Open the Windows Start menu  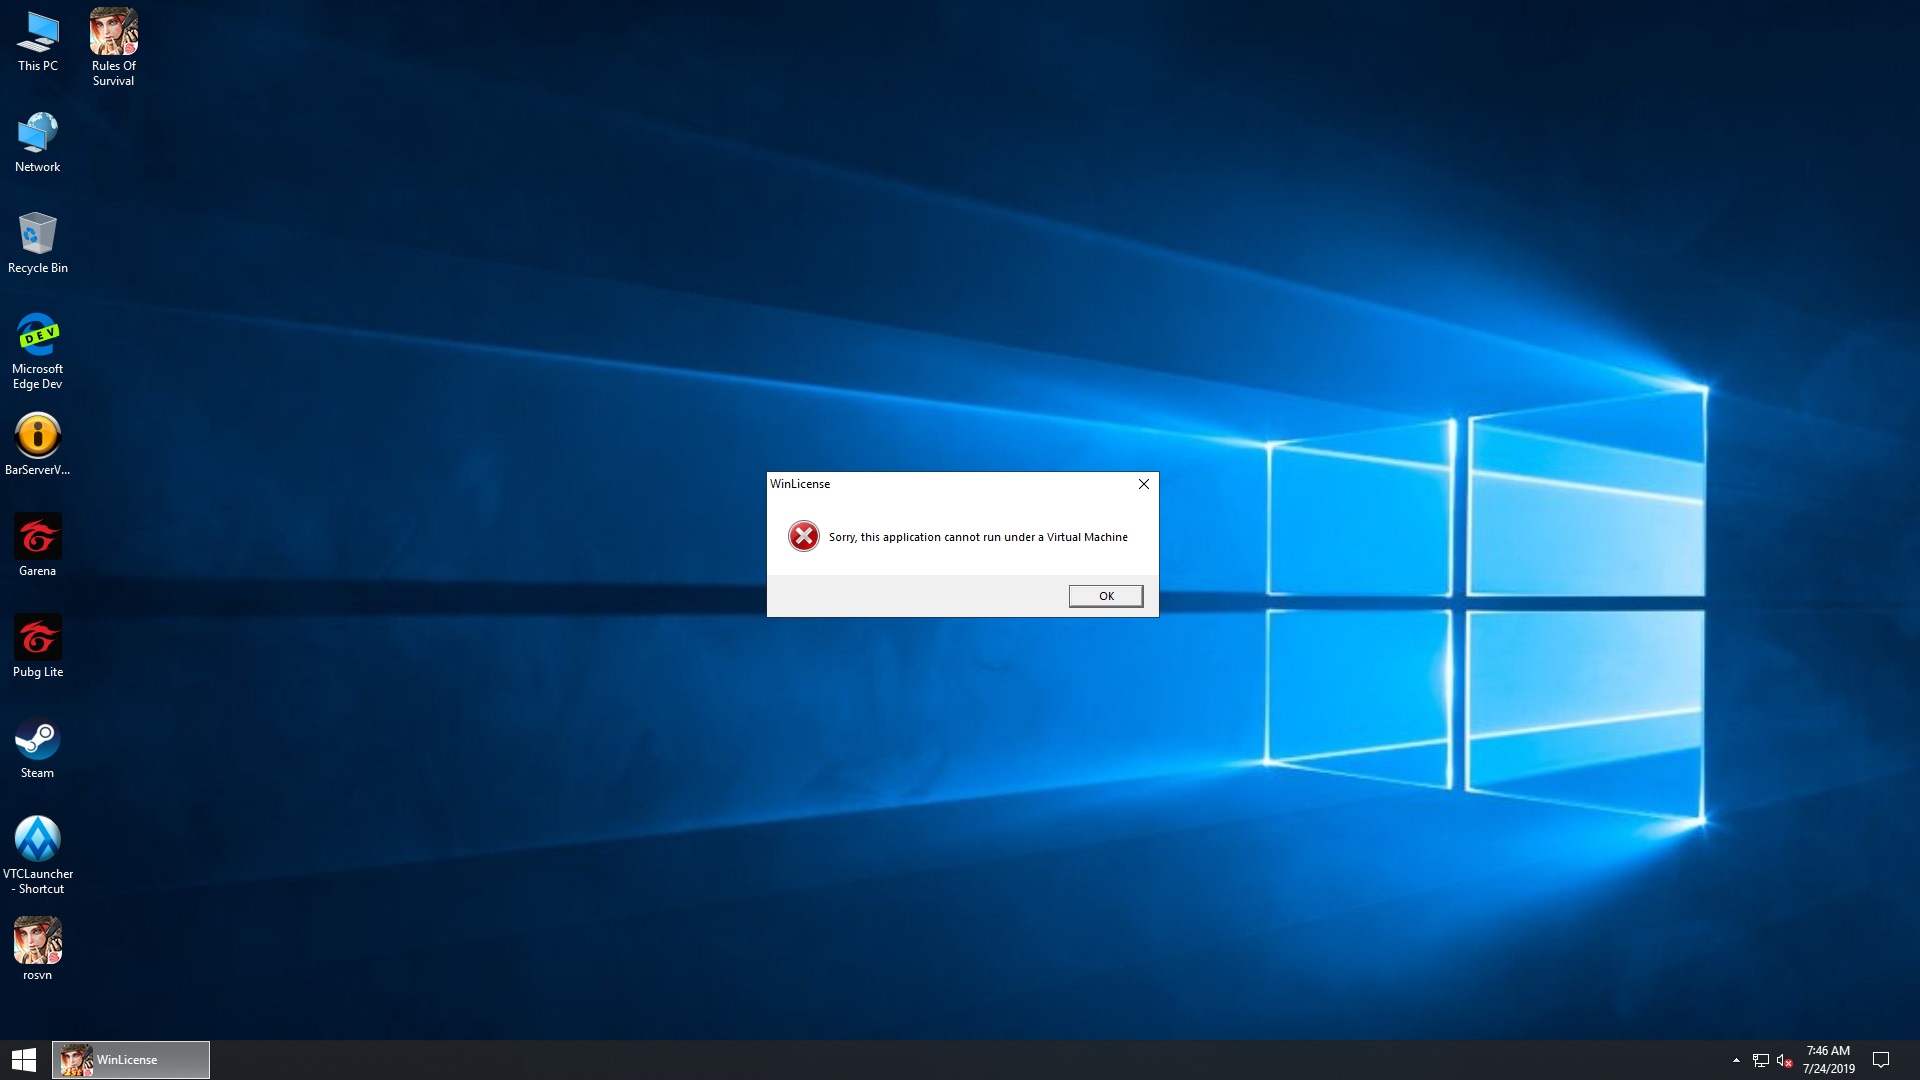click(24, 1060)
